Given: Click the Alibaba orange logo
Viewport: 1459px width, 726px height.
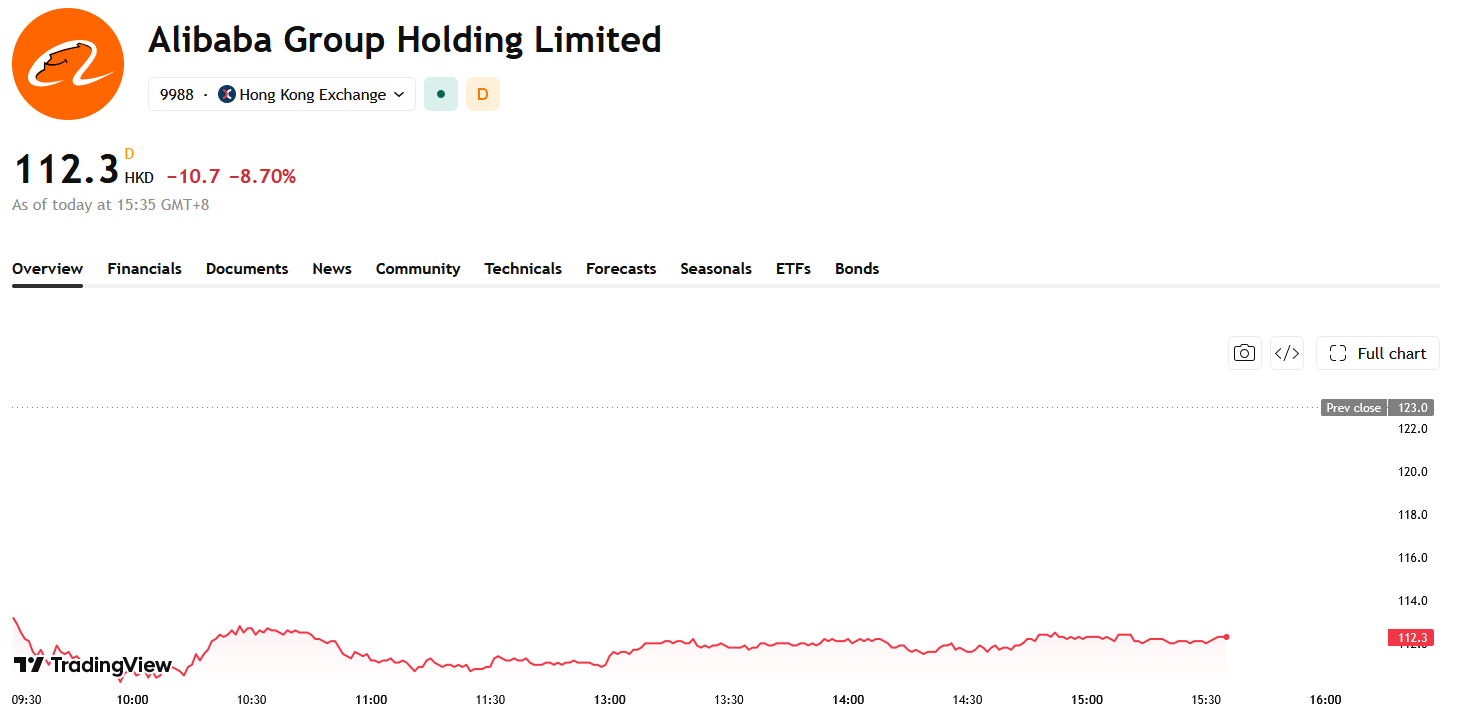Looking at the screenshot, I should (68, 64).
